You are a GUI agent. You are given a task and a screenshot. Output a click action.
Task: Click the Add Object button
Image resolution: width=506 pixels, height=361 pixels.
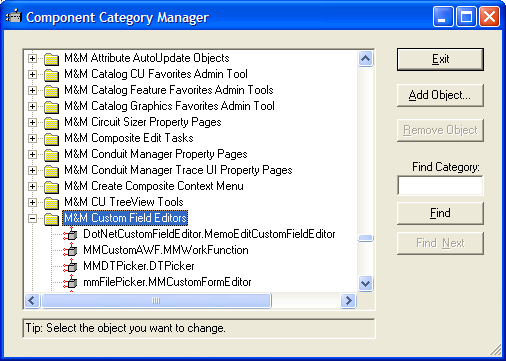tap(440, 95)
